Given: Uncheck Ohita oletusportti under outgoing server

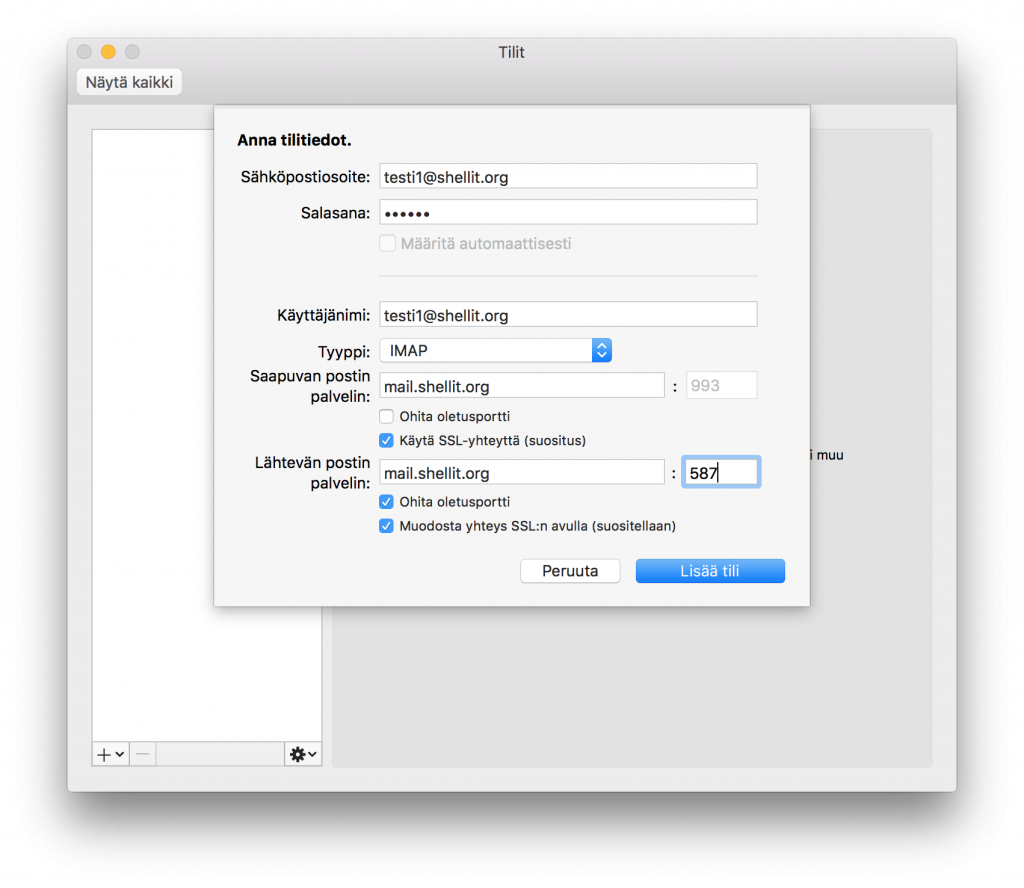Looking at the screenshot, I should 387,501.
